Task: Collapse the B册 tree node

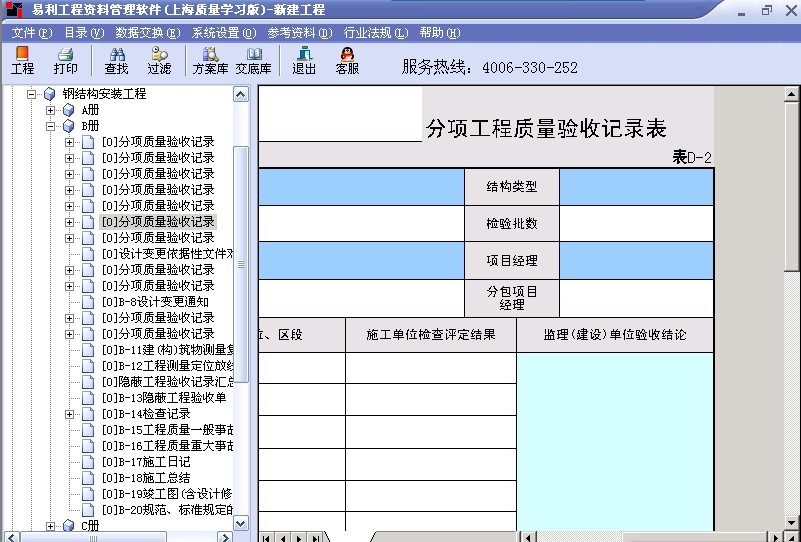Action: tap(51, 126)
